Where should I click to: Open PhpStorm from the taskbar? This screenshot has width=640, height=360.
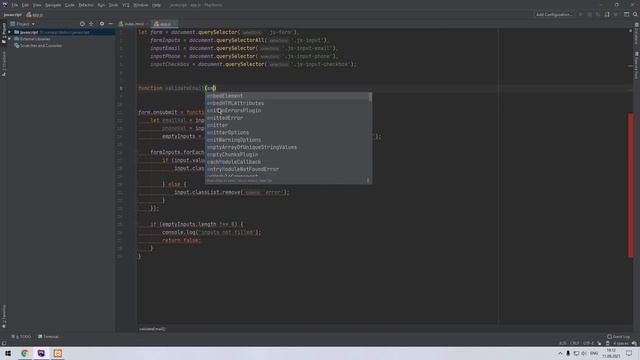(x=41, y=353)
